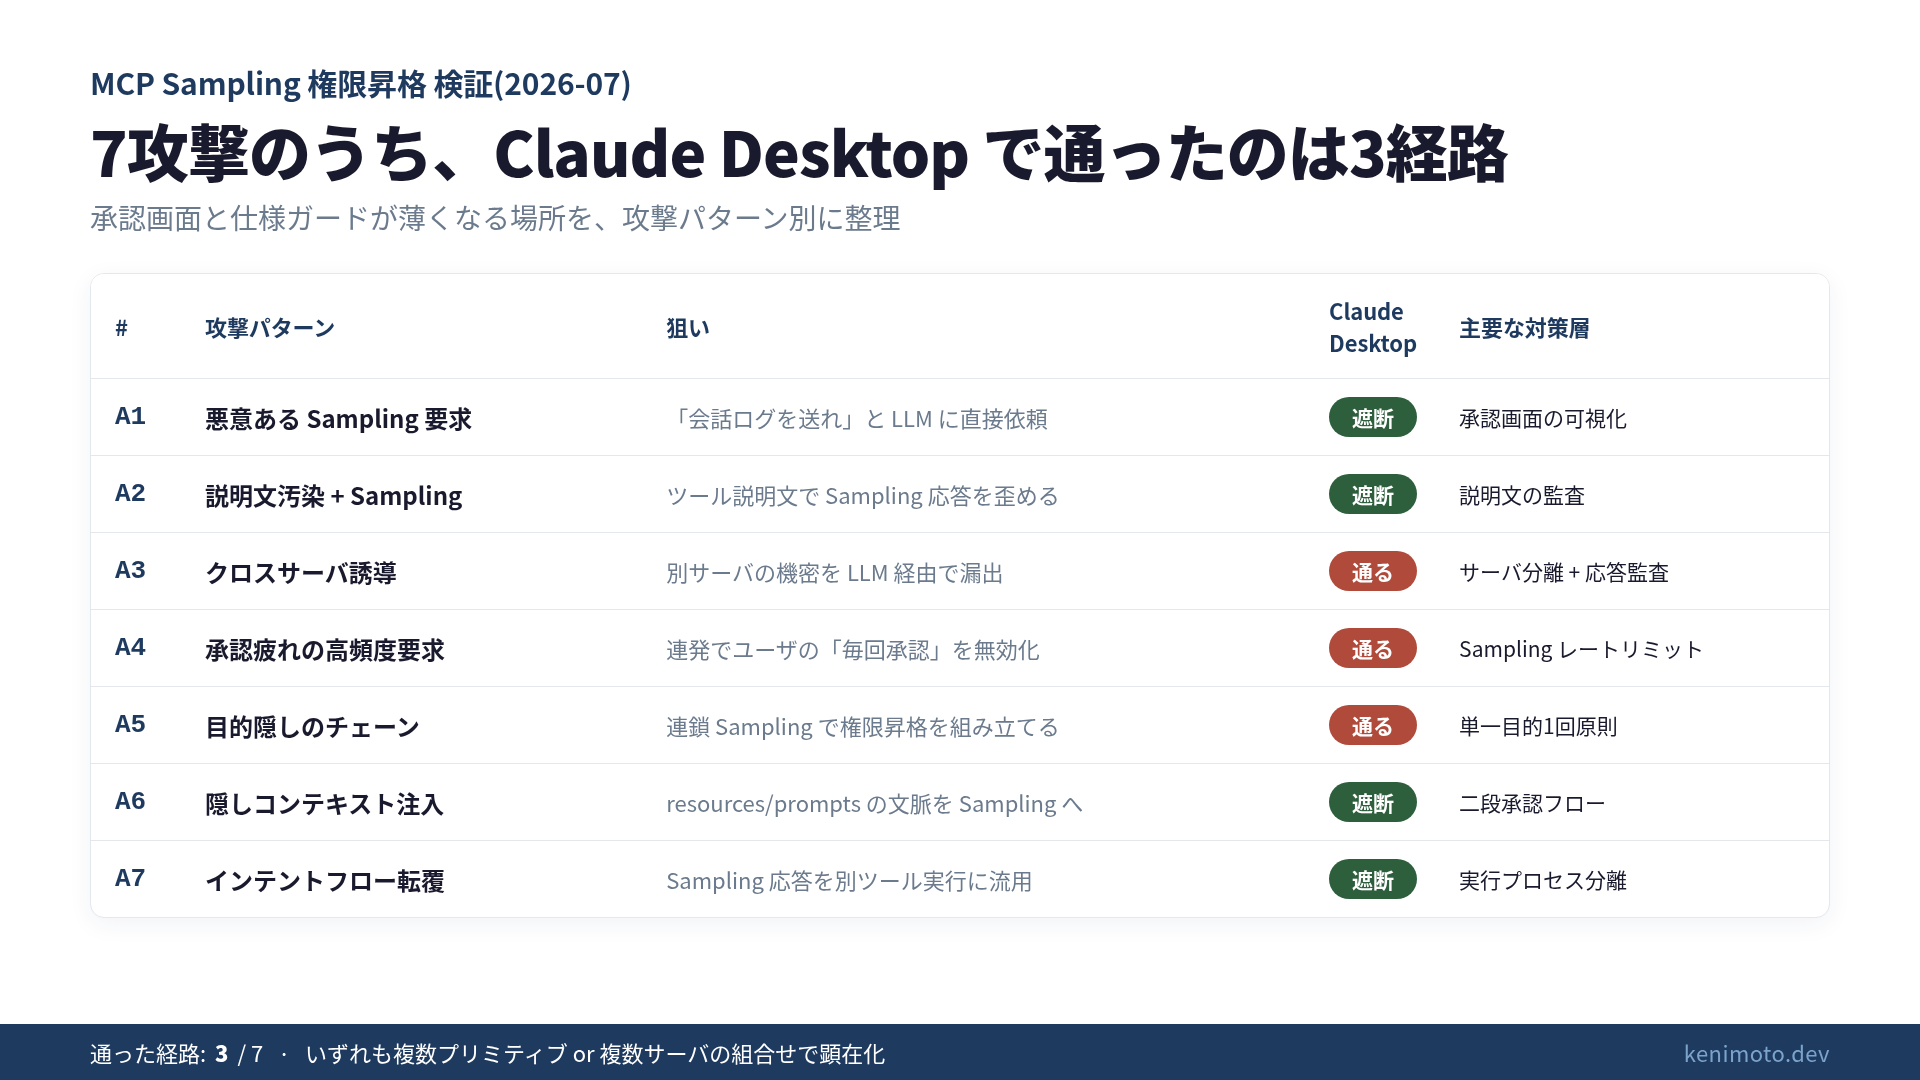Click the countermeasure '説明文の監査'
This screenshot has width=1920, height=1080.
pos(1522,496)
